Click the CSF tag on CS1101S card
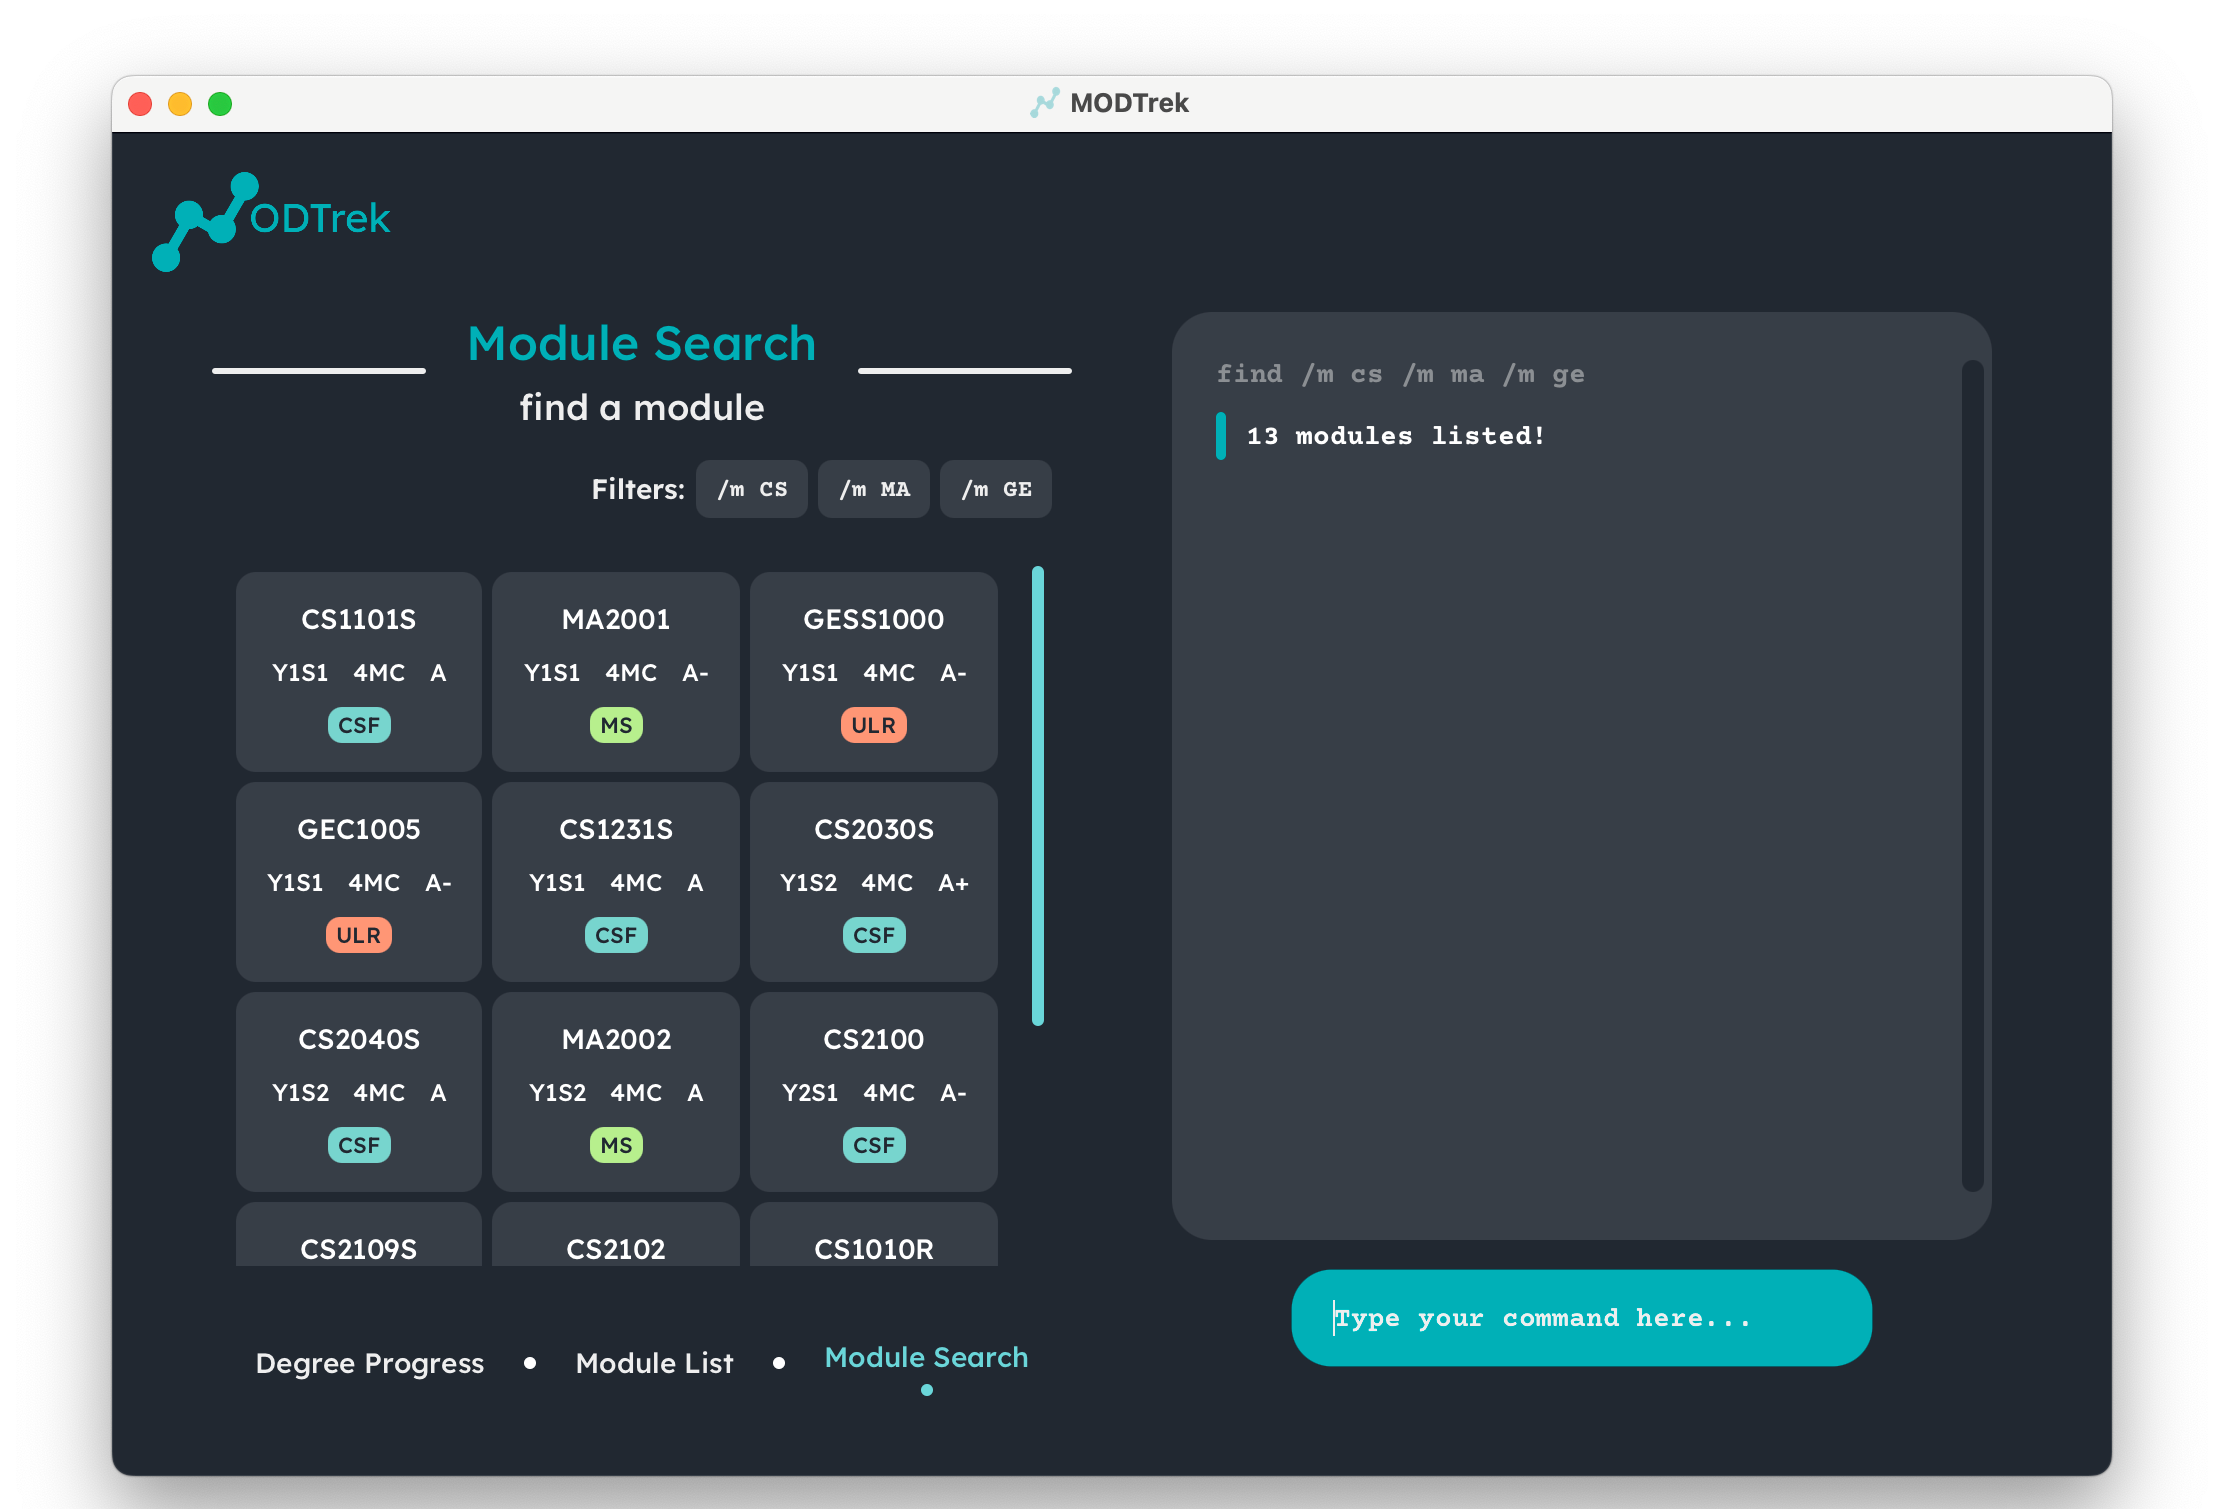The image size is (2224, 1509). [359, 725]
